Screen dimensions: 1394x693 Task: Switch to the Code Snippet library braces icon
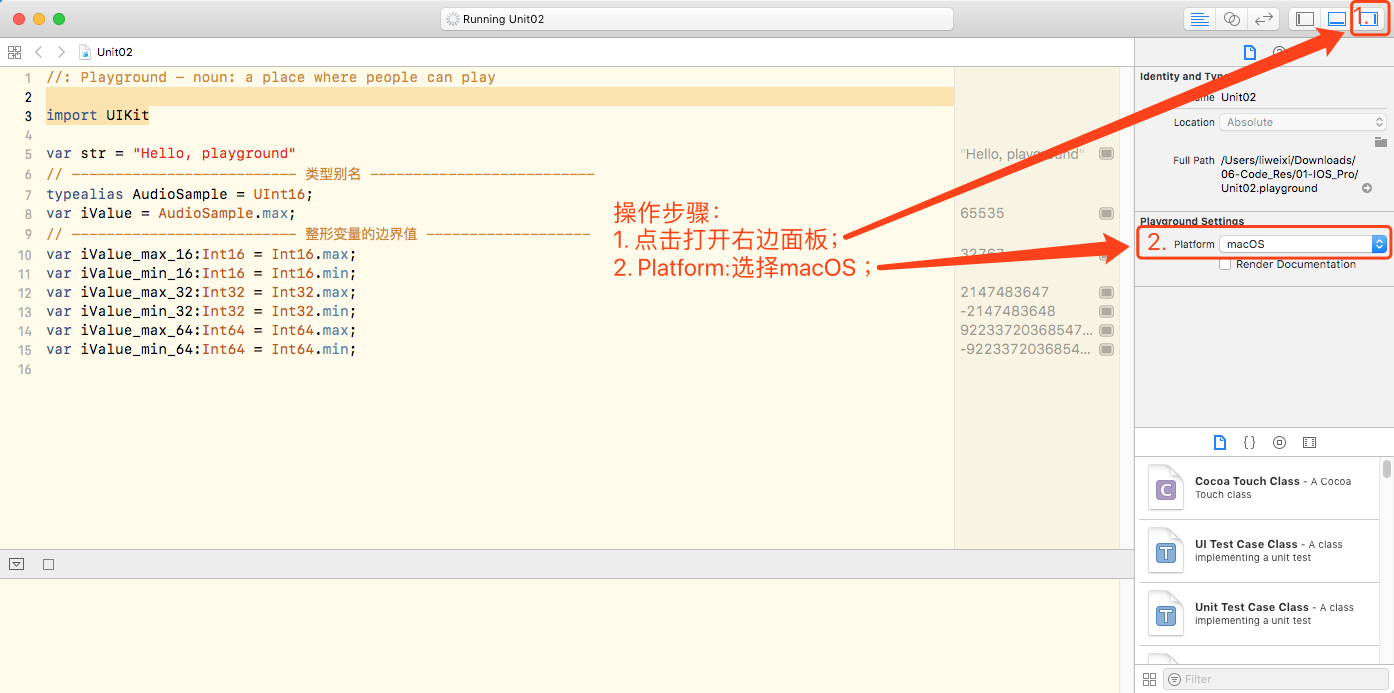pyautogui.click(x=1249, y=442)
